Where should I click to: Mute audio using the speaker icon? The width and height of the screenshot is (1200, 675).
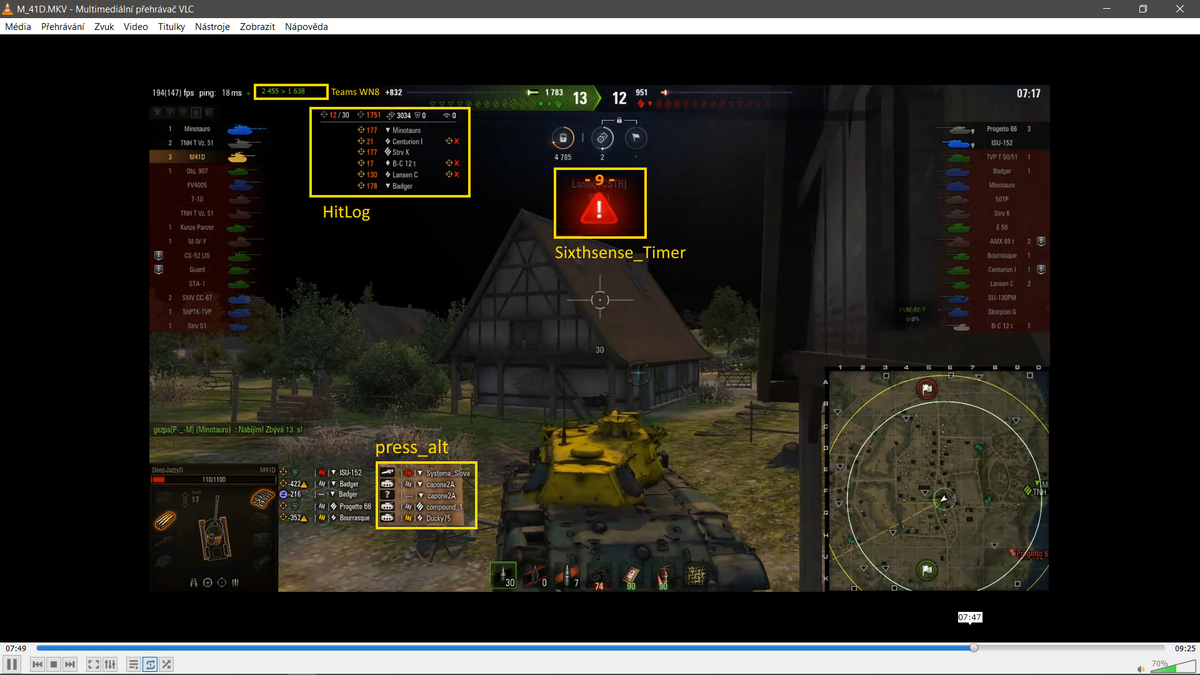pos(1141,668)
